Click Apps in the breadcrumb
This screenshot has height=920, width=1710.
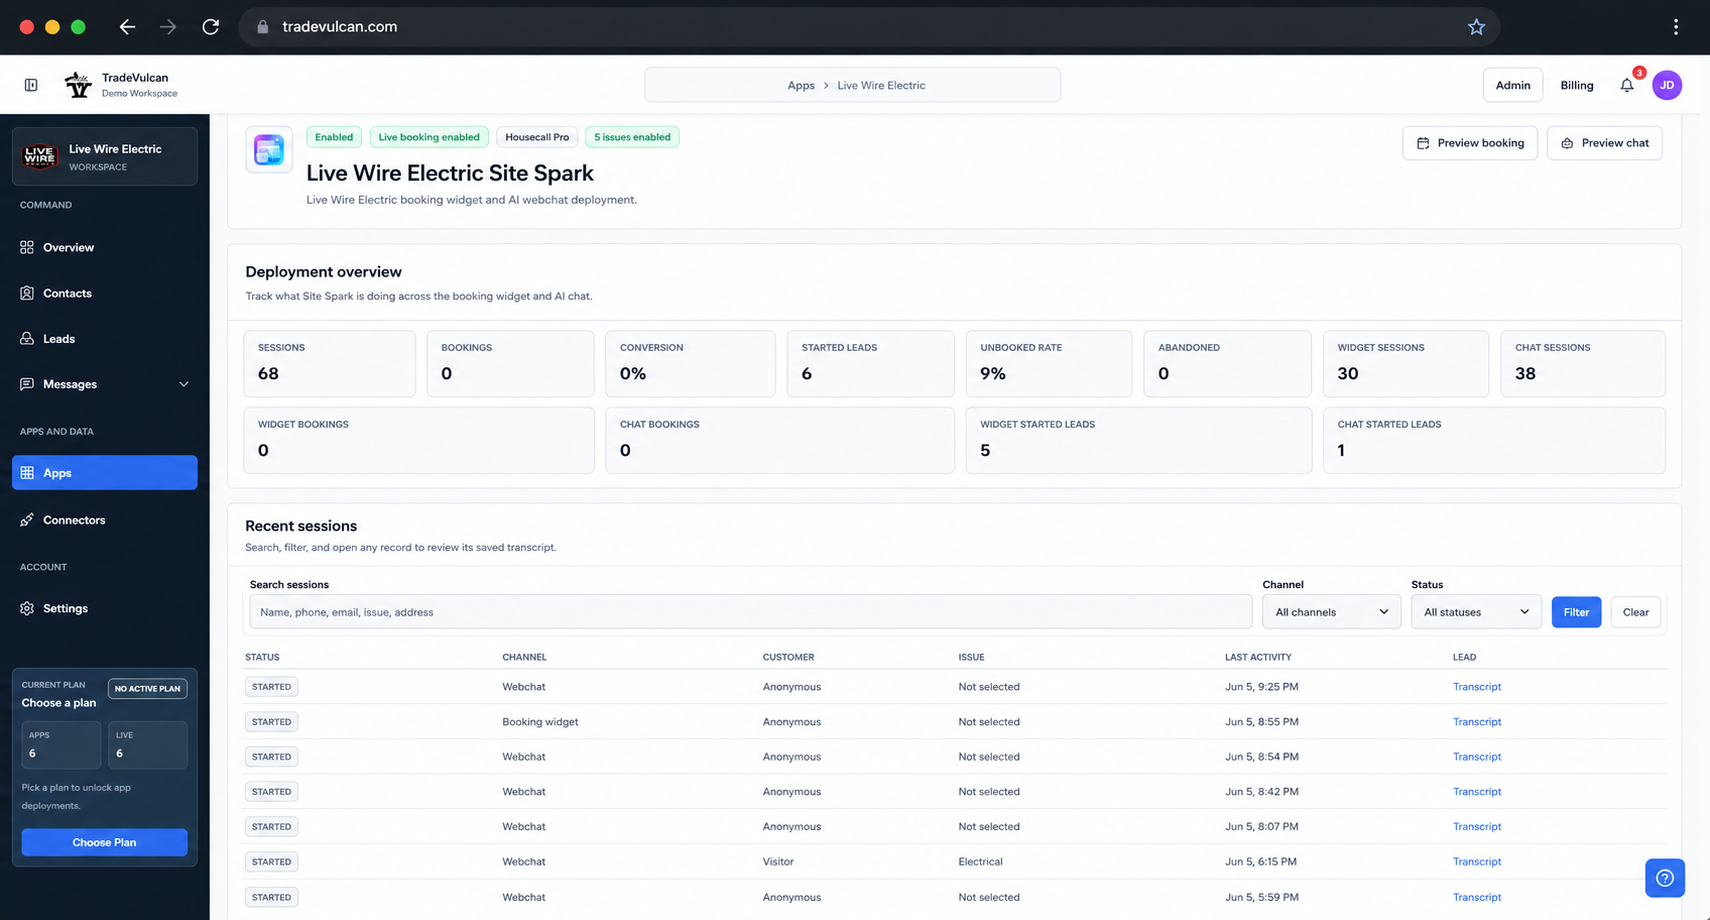point(801,85)
